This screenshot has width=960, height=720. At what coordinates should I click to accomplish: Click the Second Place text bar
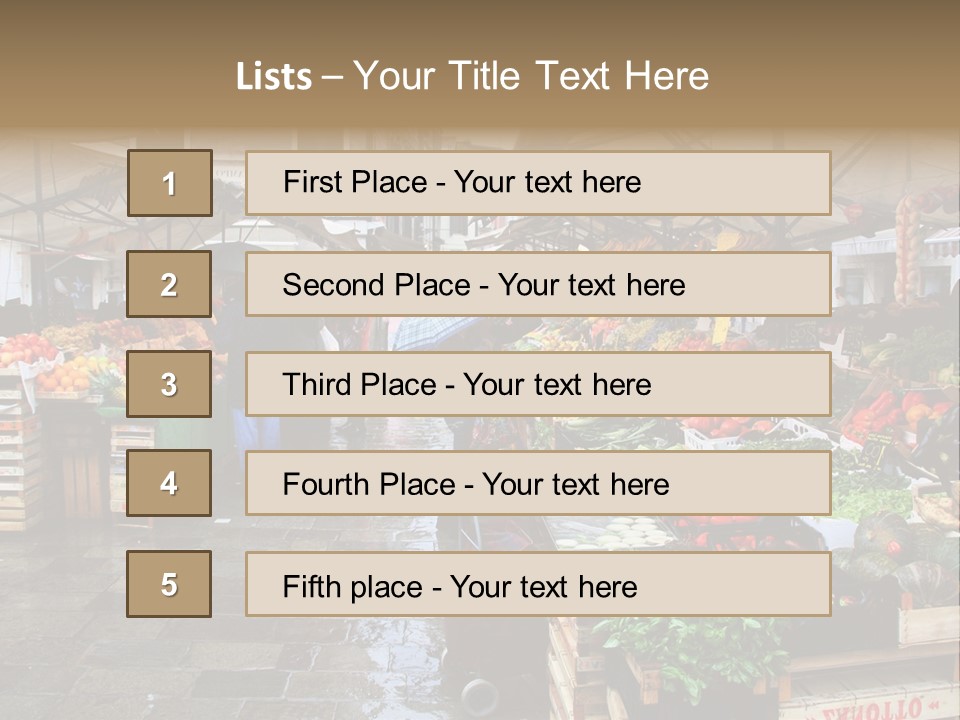pyautogui.click(x=538, y=284)
